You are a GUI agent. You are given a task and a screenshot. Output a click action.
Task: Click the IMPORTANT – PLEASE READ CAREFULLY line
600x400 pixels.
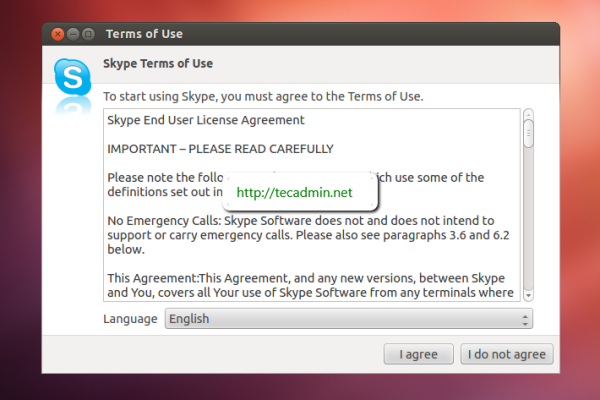tap(220, 149)
